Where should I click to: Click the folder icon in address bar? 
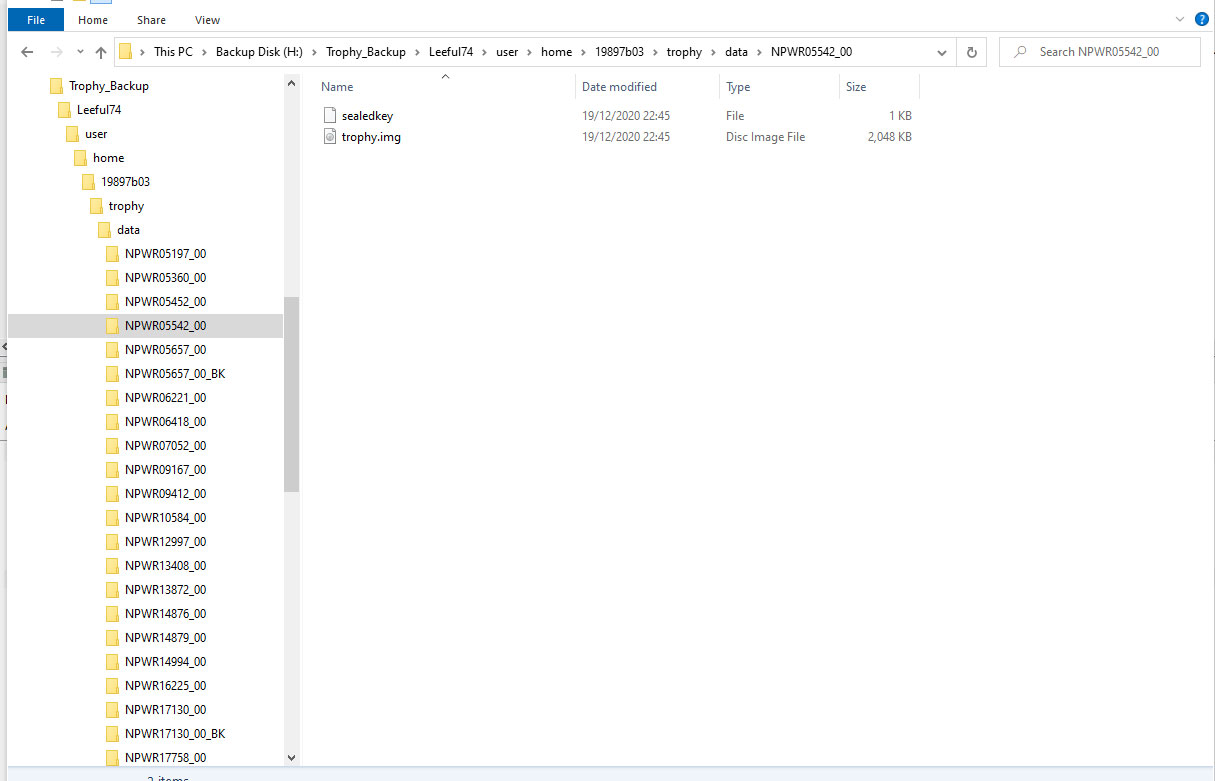(x=126, y=52)
